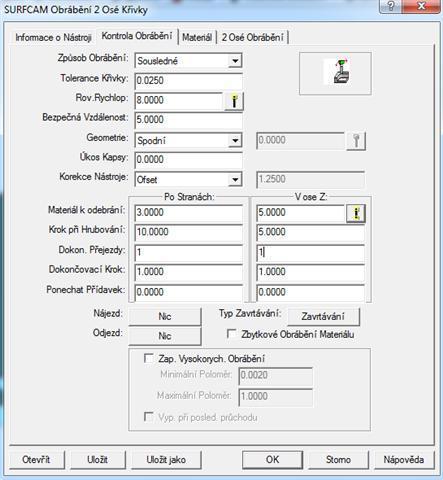Click the OK button
This screenshot has height=480, width=443.
272,460
